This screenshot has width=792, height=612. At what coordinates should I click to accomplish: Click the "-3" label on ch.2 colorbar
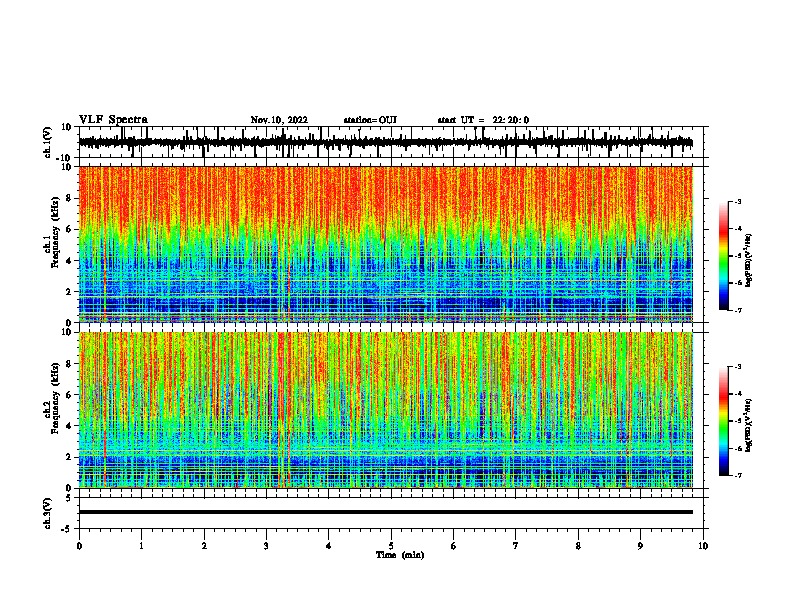[x=737, y=367]
